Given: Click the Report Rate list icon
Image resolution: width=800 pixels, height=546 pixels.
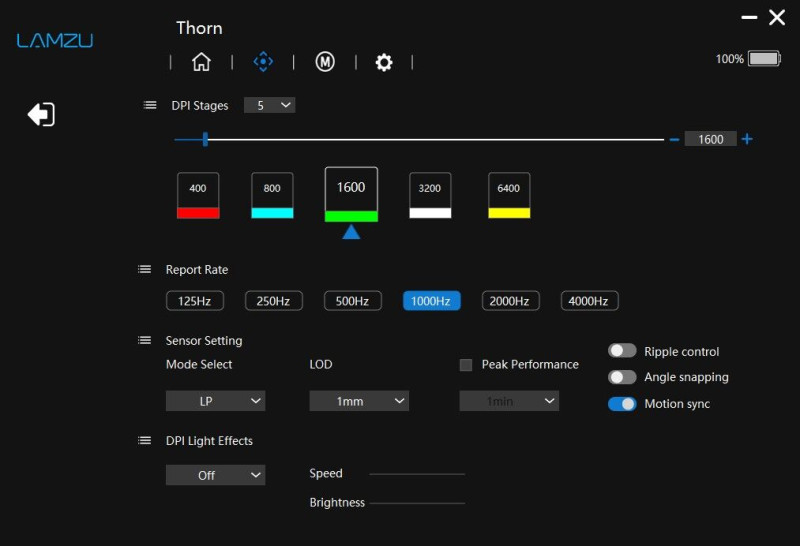Looking at the screenshot, I should (144, 269).
